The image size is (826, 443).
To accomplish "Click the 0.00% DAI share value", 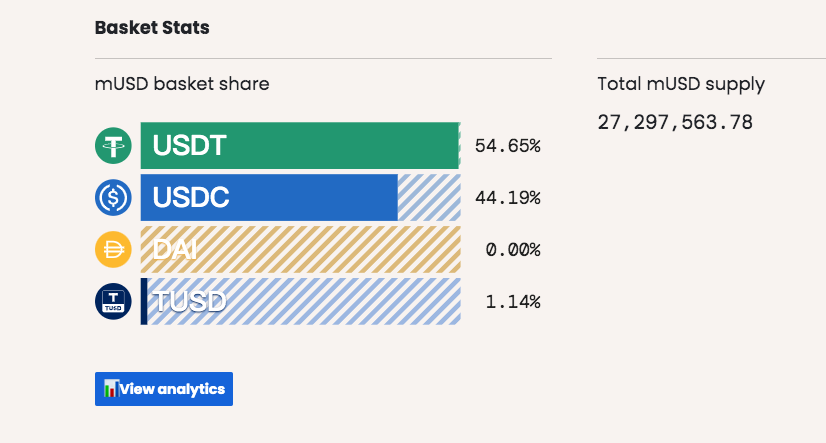I will tap(513, 249).
